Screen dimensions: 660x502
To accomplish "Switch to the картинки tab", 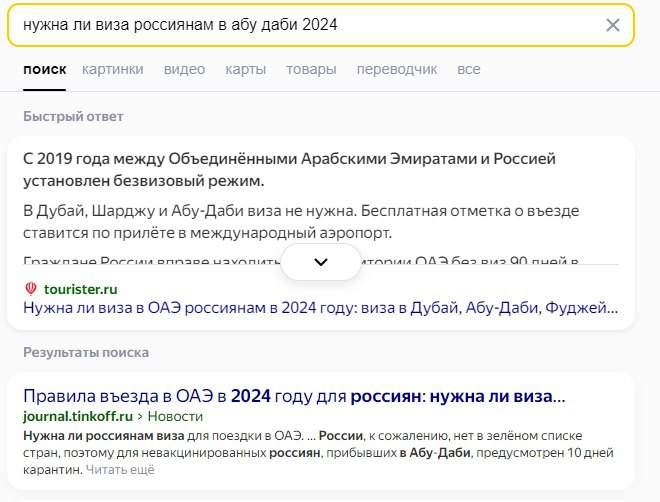I will pos(112,69).
